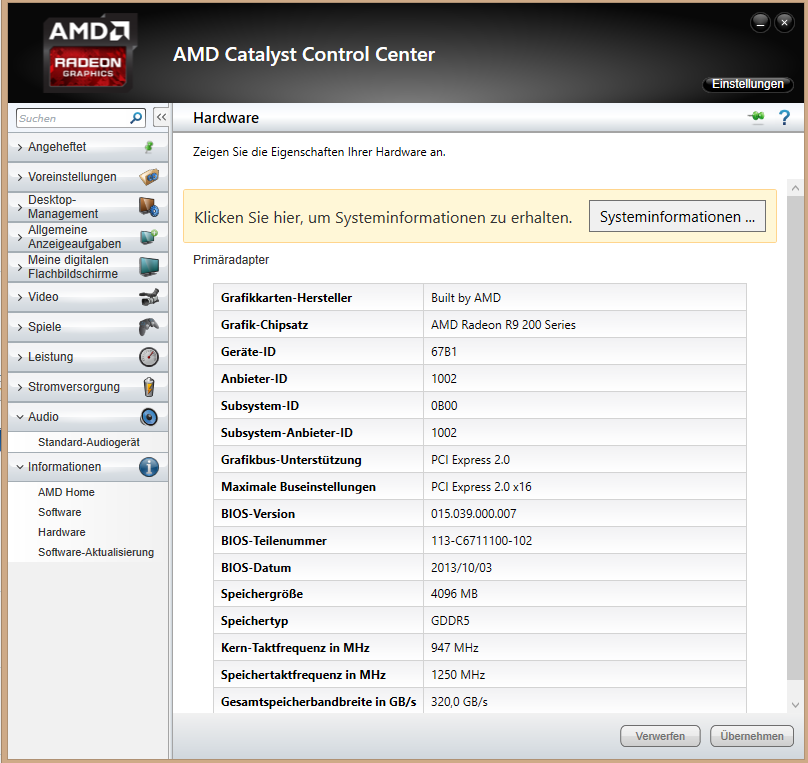
Task: Click the Audio speaker icon
Action: [149, 416]
